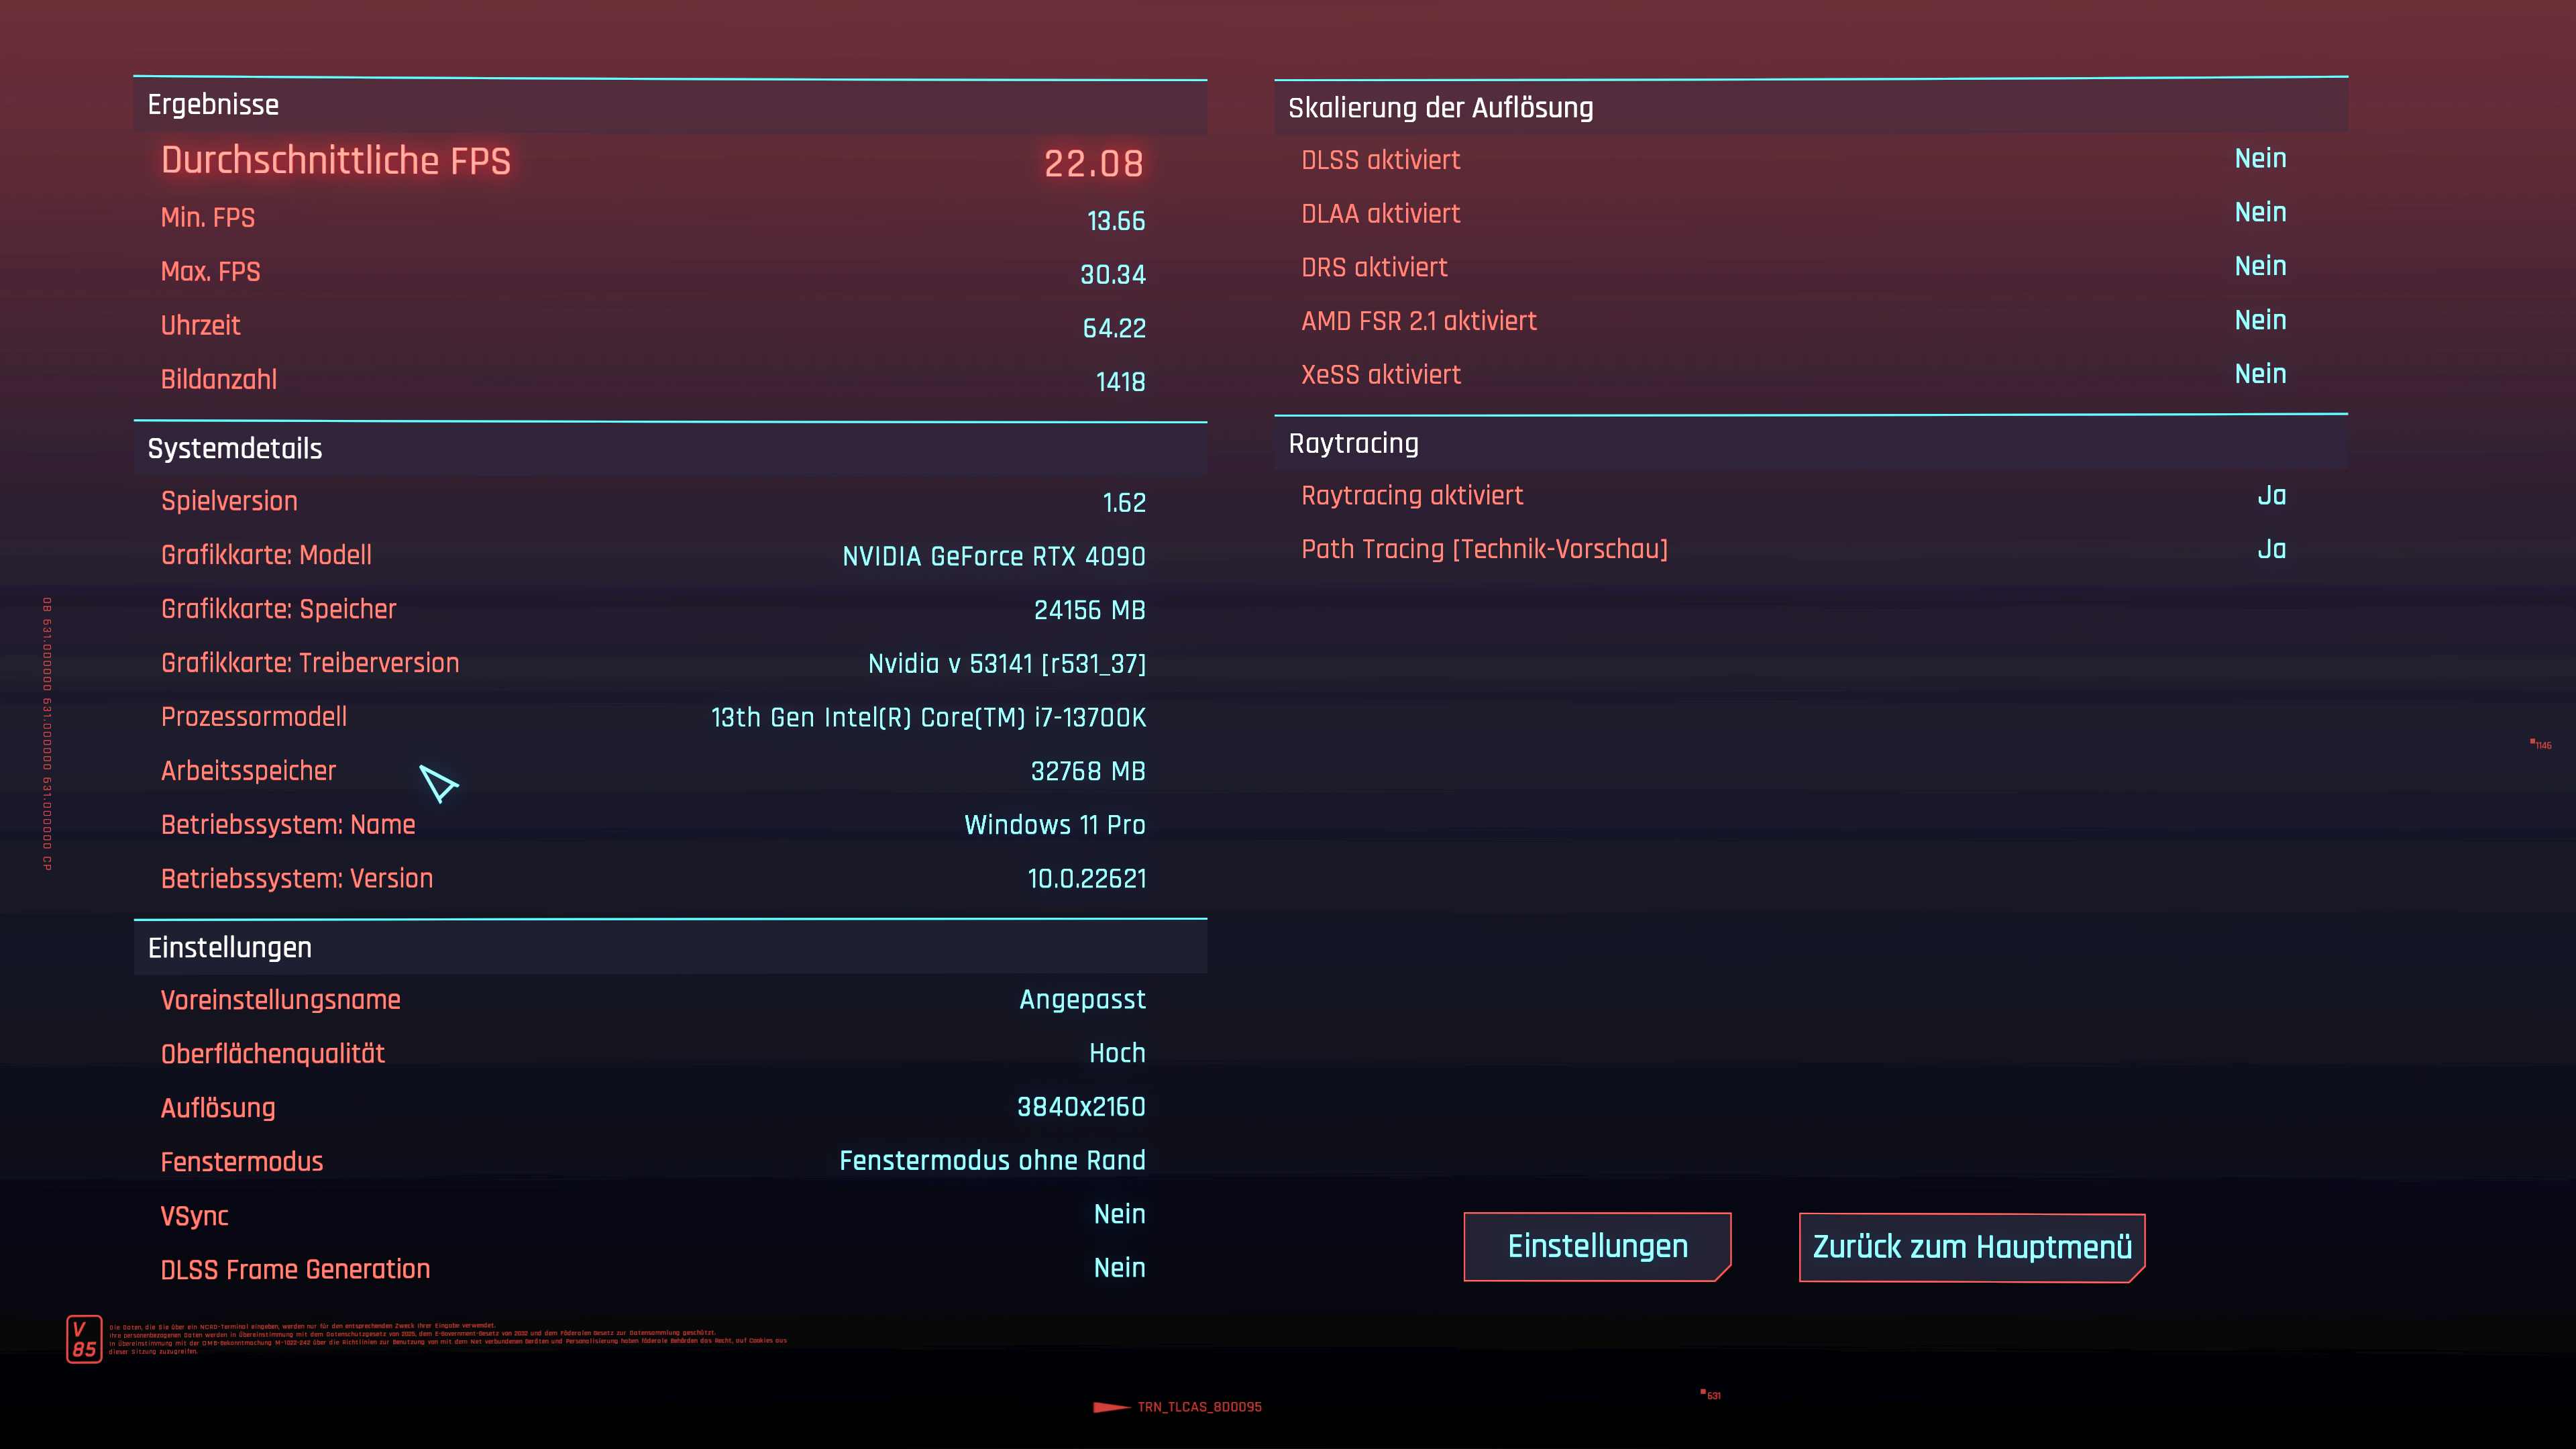Click the VSync Nein value
The image size is (2576, 1449).
click(1119, 1214)
